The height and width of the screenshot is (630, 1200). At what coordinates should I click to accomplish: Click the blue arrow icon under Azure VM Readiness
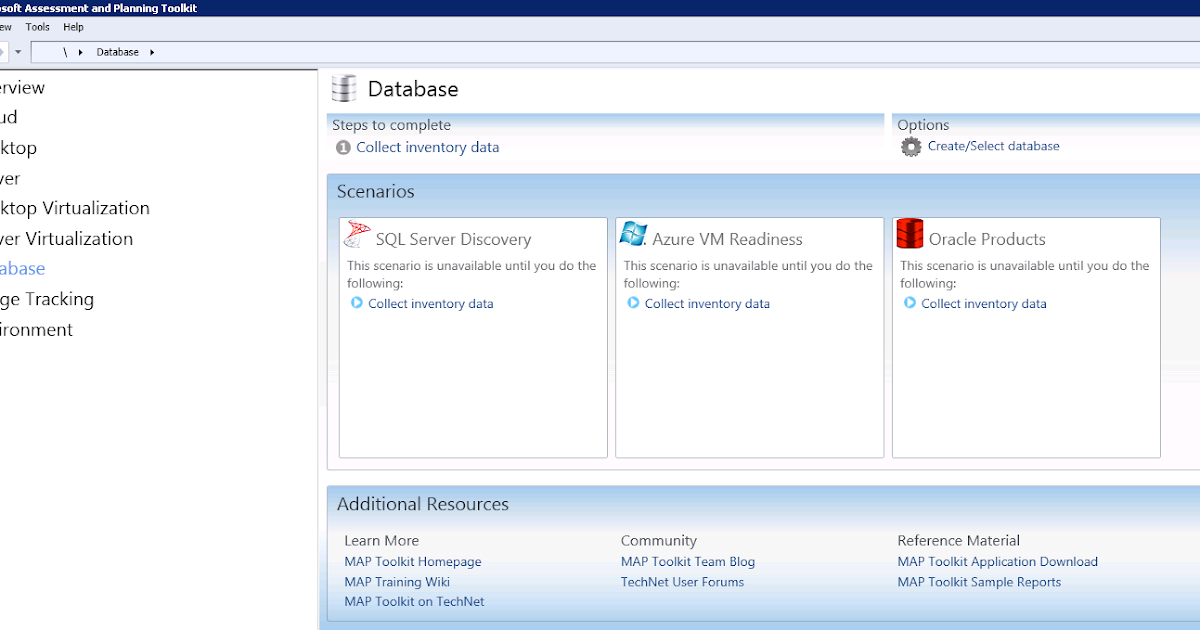click(634, 303)
